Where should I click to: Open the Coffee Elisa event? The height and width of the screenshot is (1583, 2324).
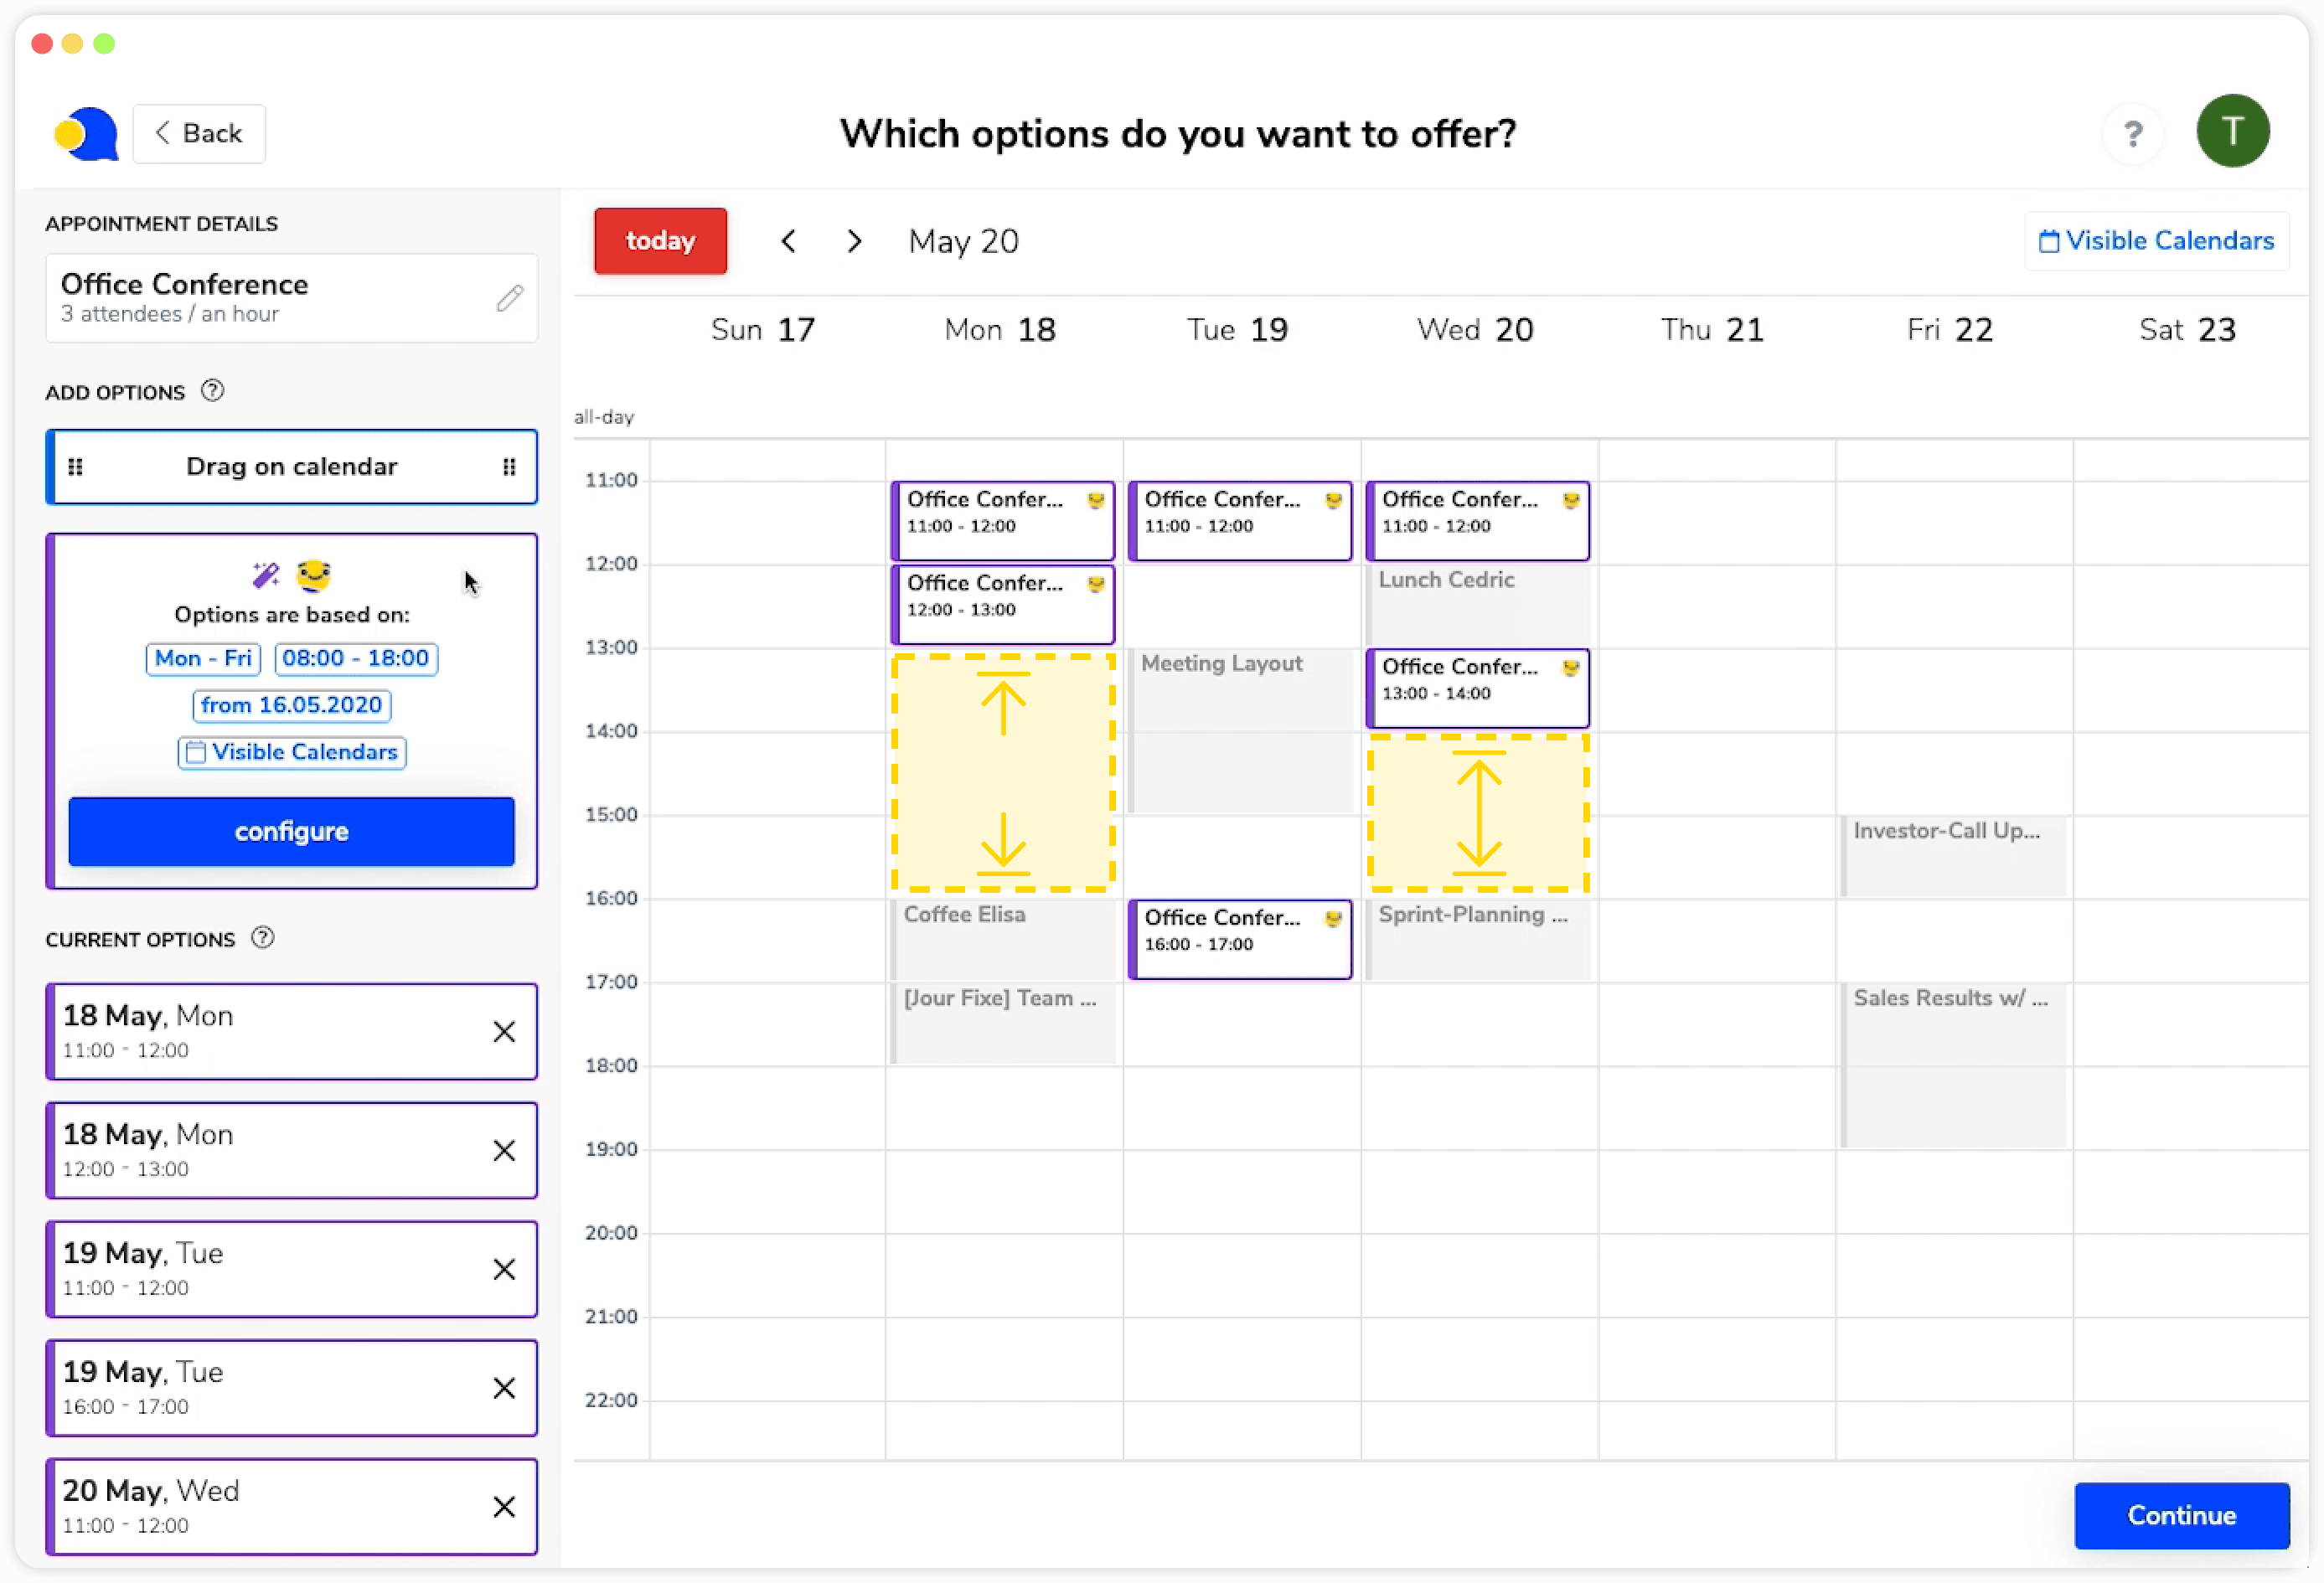(x=1002, y=940)
